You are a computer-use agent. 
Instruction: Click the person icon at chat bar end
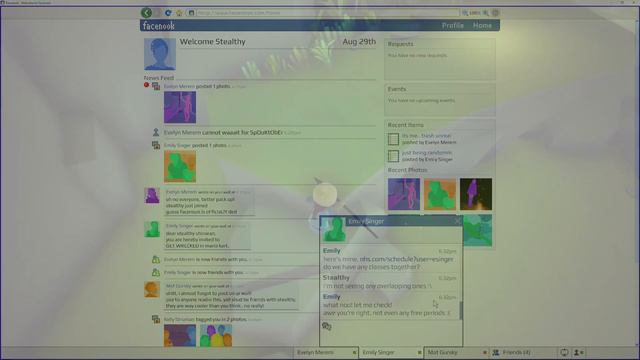(x=579, y=352)
